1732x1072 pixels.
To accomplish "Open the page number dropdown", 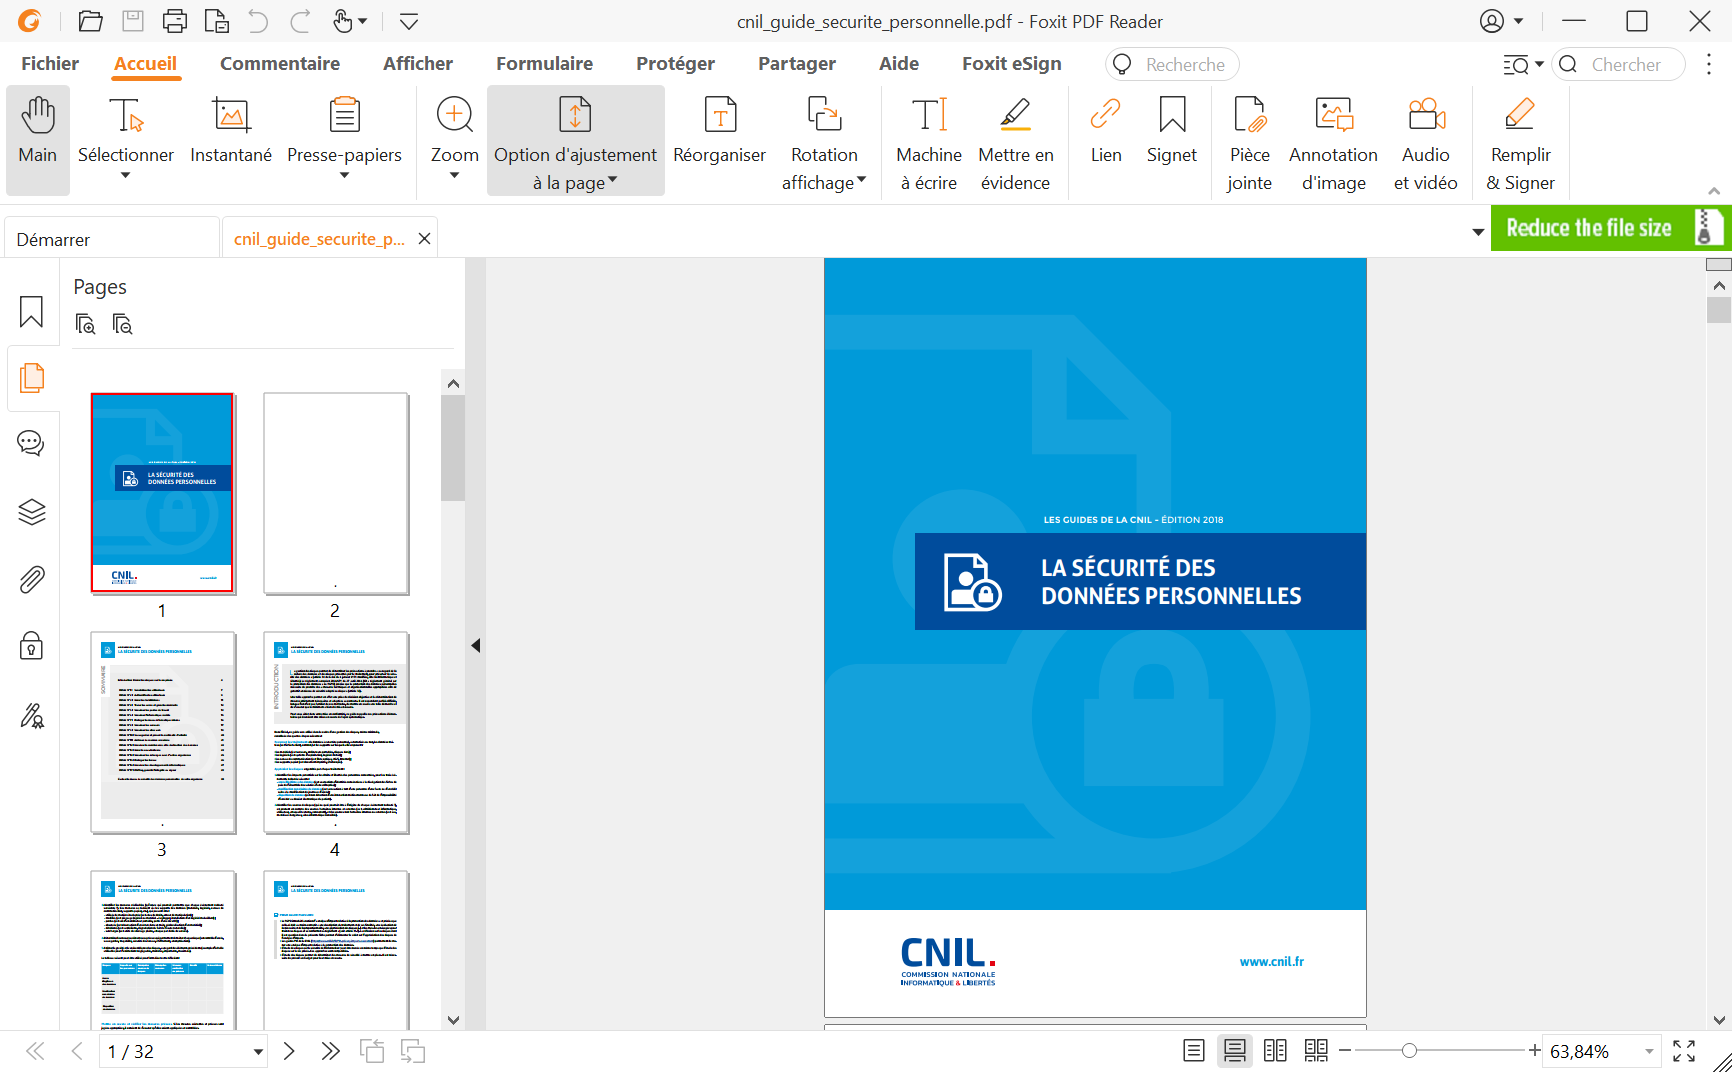I will [258, 1052].
